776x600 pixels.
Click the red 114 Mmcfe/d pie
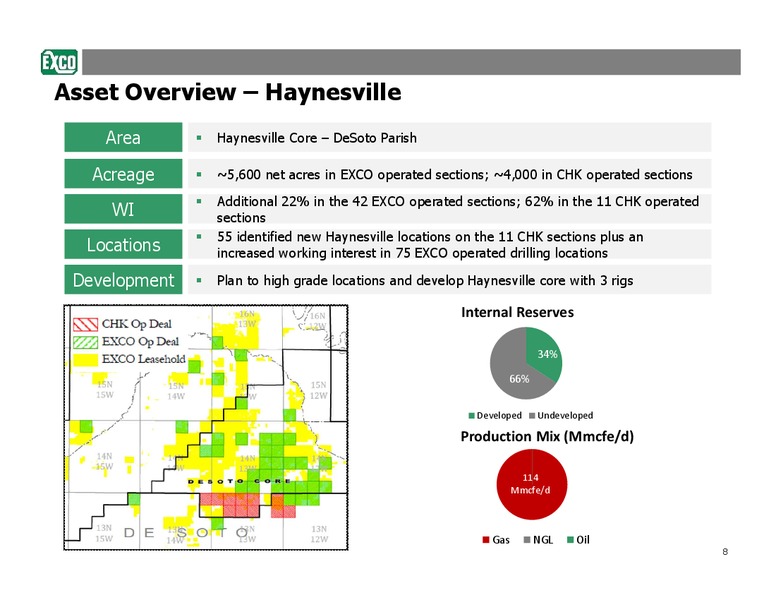point(532,484)
